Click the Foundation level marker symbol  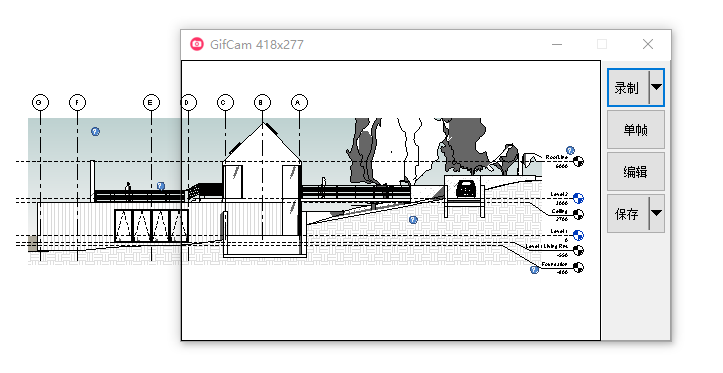pos(578,267)
